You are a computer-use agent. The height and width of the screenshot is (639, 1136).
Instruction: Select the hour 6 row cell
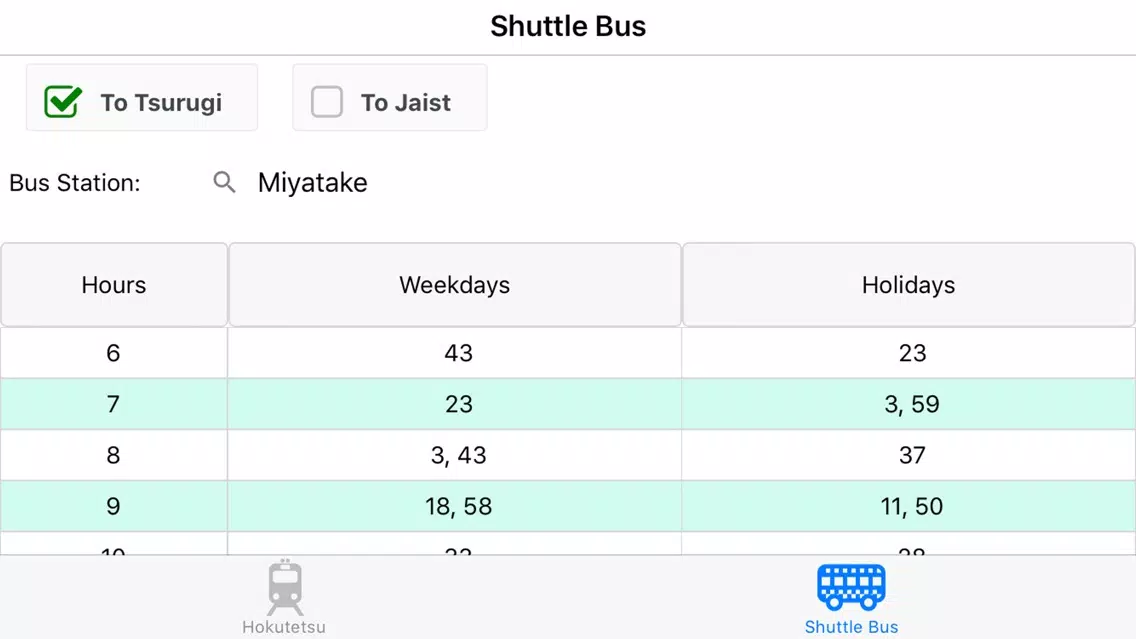114,353
